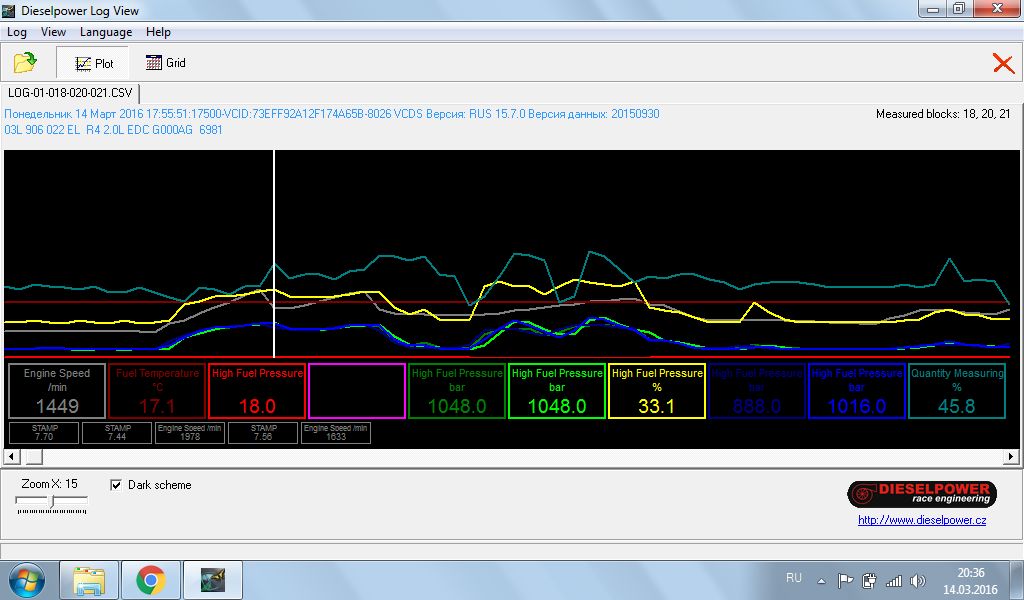Open Windows Explorer from the taskbar
This screenshot has width=1024, height=600.
tap(89, 580)
